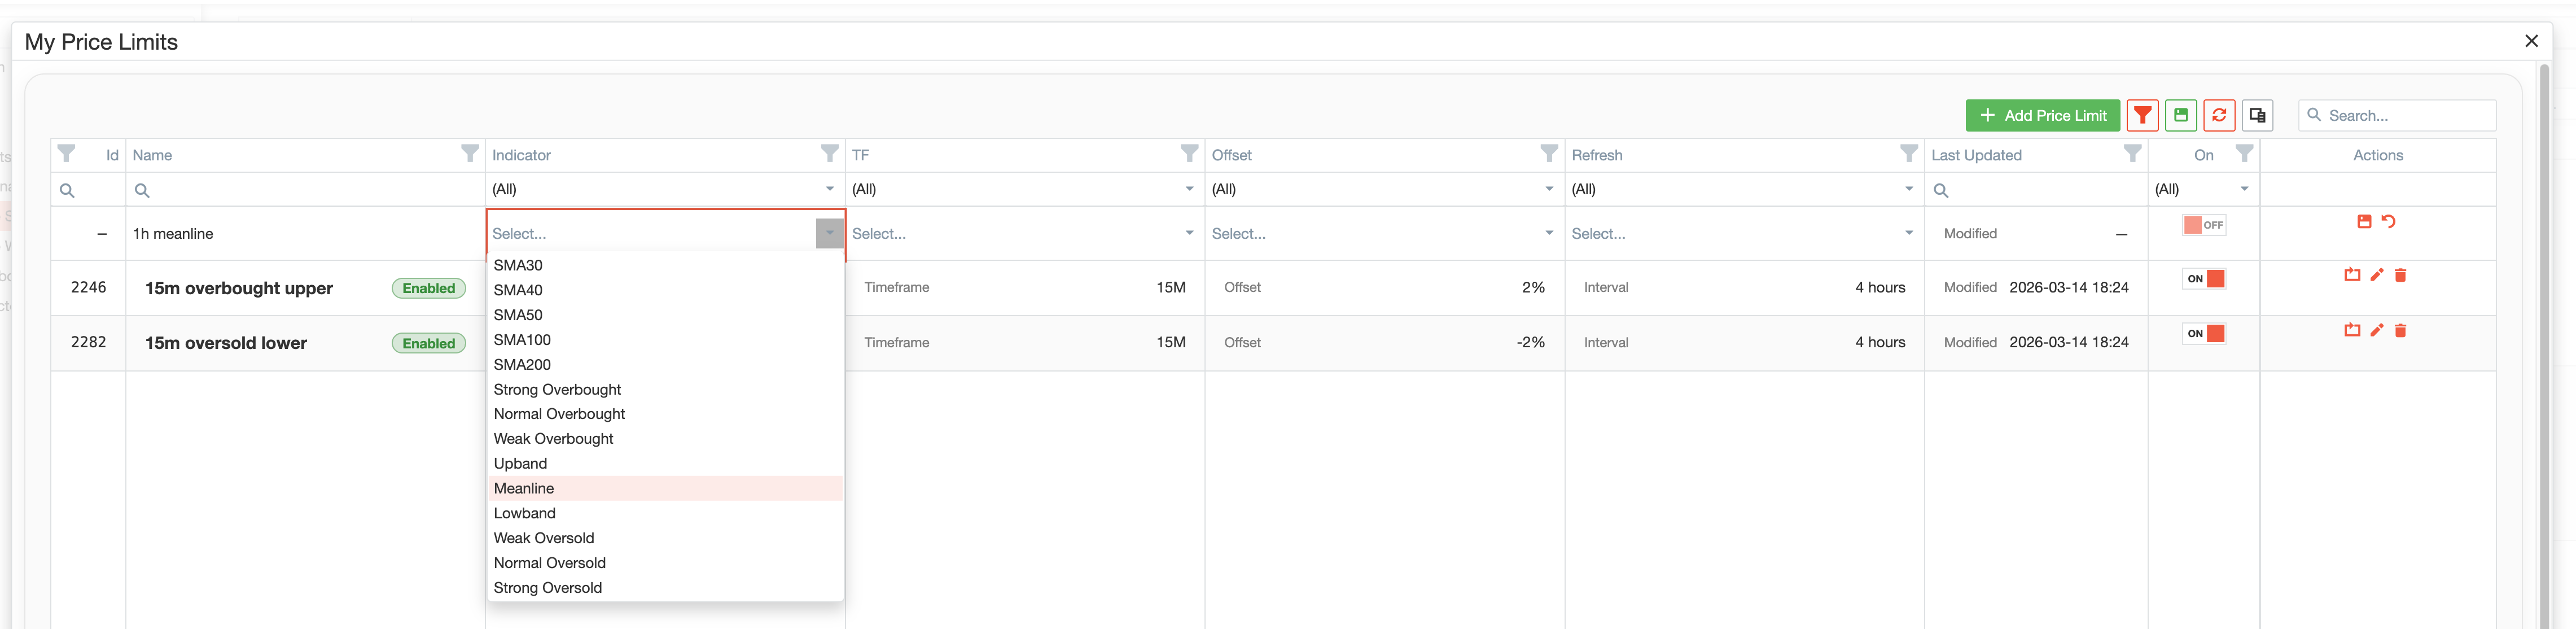Click the green save icon in toolbar
This screenshot has width=2576, height=629.
point(2180,115)
